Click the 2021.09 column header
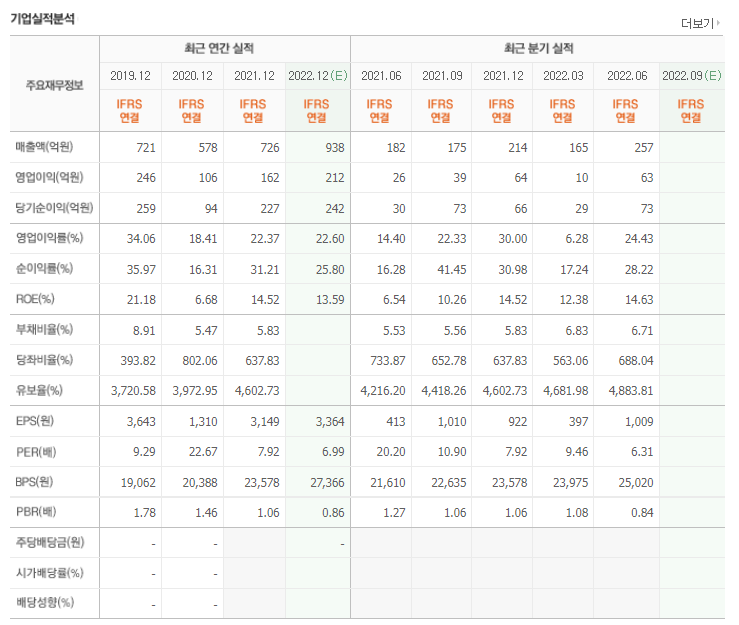This screenshot has height=625, width=739. pos(443,76)
